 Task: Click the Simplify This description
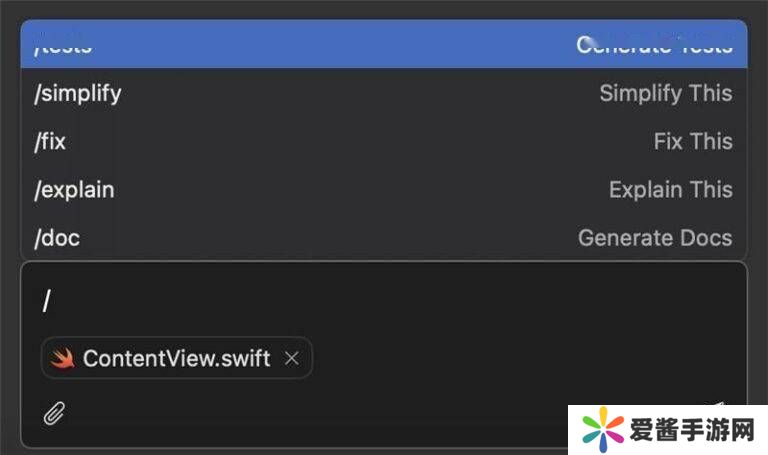tap(665, 94)
